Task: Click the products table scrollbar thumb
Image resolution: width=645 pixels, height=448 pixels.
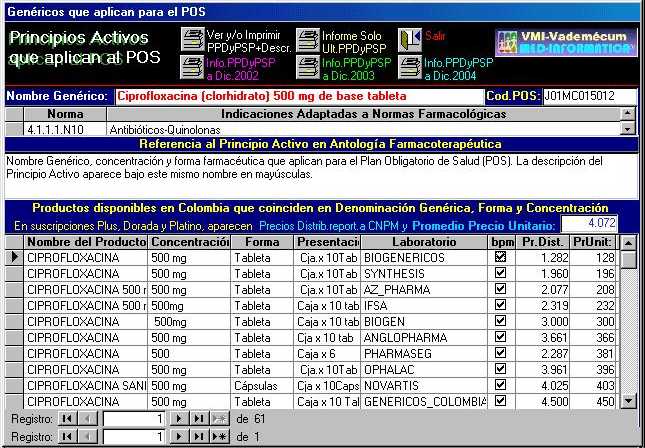Action: (x=628, y=260)
